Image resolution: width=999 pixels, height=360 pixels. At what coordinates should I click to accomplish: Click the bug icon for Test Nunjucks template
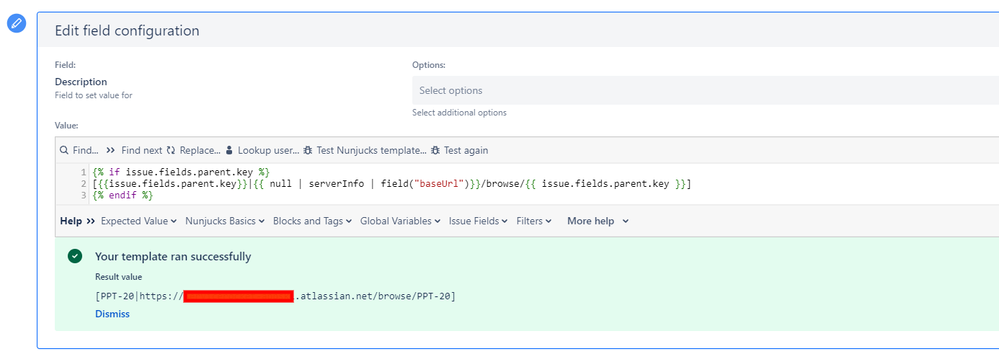pyautogui.click(x=308, y=150)
